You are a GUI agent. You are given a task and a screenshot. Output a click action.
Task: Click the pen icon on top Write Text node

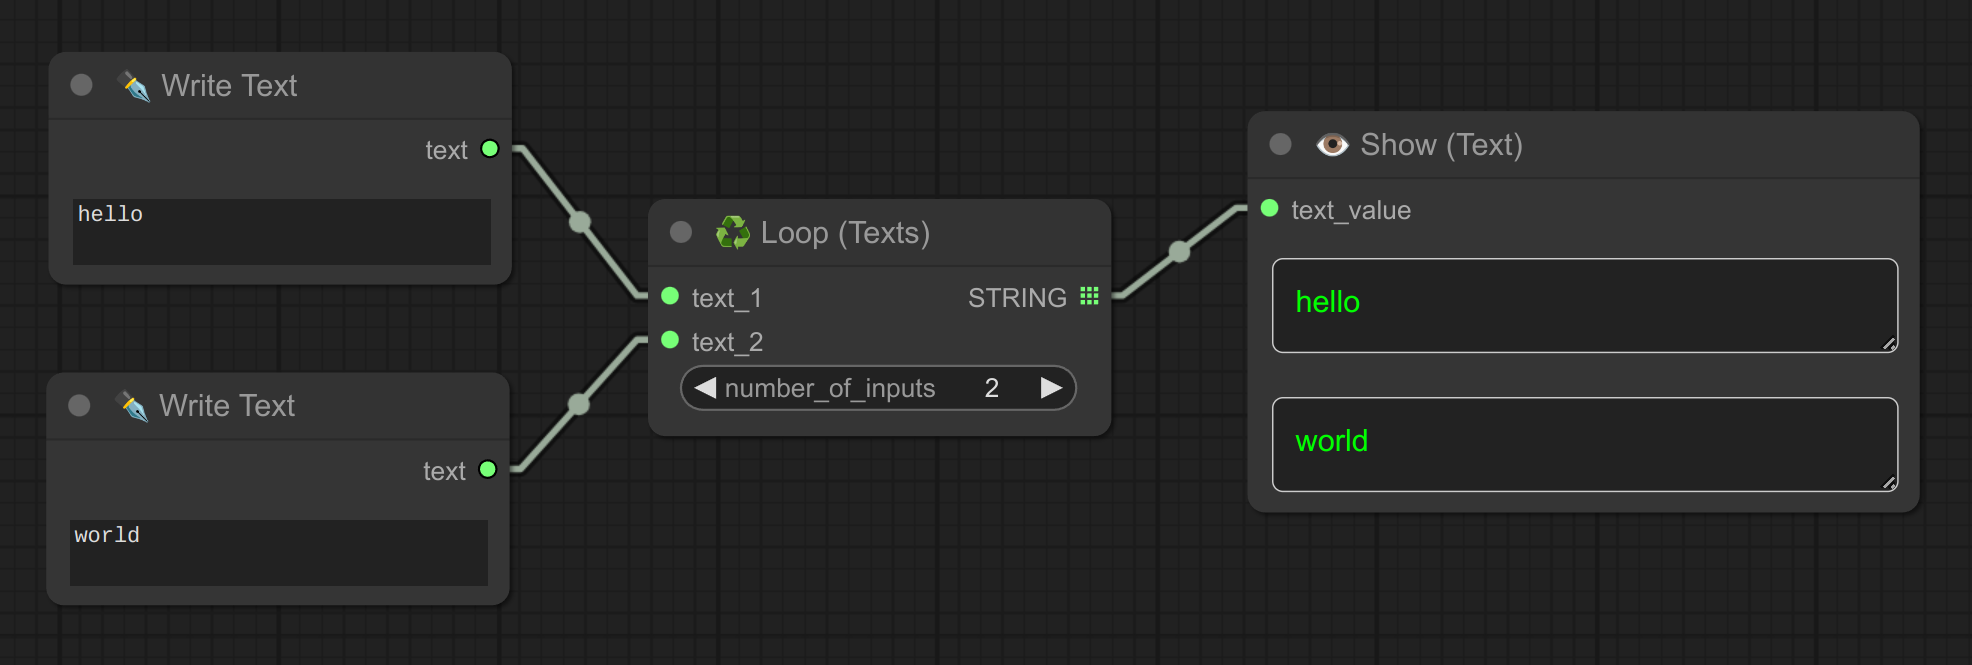pyautogui.click(x=133, y=86)
